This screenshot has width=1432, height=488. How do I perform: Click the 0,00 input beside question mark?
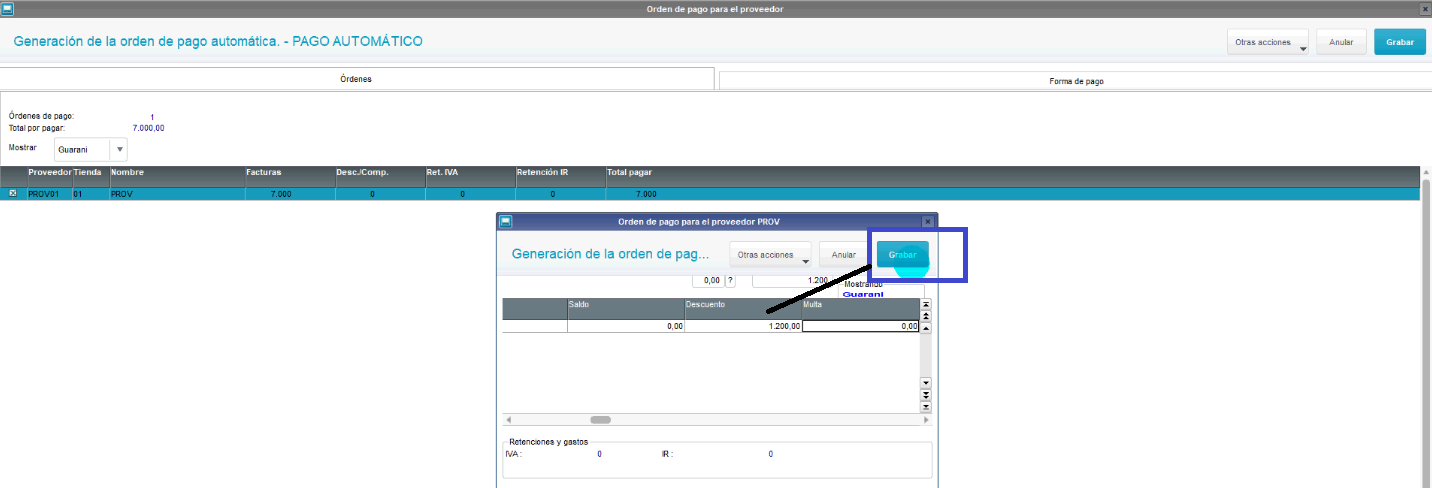point(707,281)
